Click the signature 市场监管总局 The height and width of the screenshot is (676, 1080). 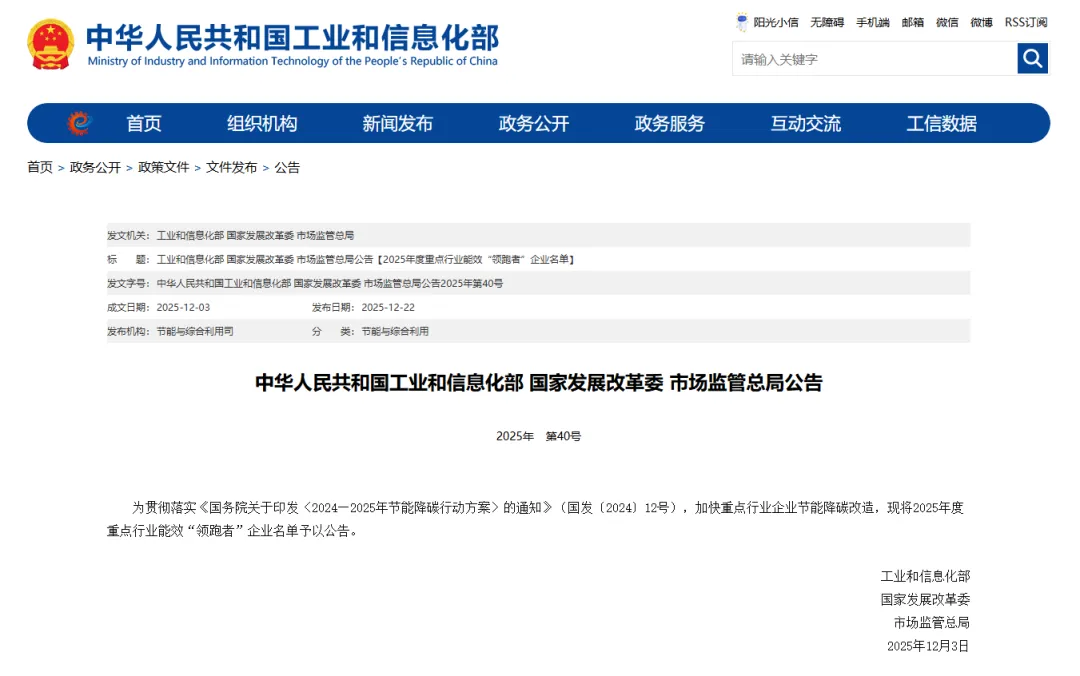click(x=932, y=623)
